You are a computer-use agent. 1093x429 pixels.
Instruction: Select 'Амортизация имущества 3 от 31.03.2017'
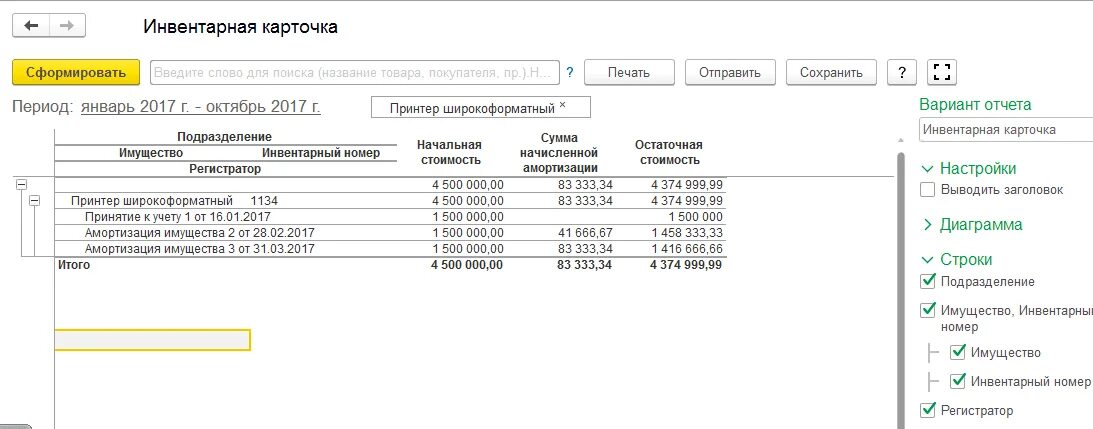pos(199,249)
